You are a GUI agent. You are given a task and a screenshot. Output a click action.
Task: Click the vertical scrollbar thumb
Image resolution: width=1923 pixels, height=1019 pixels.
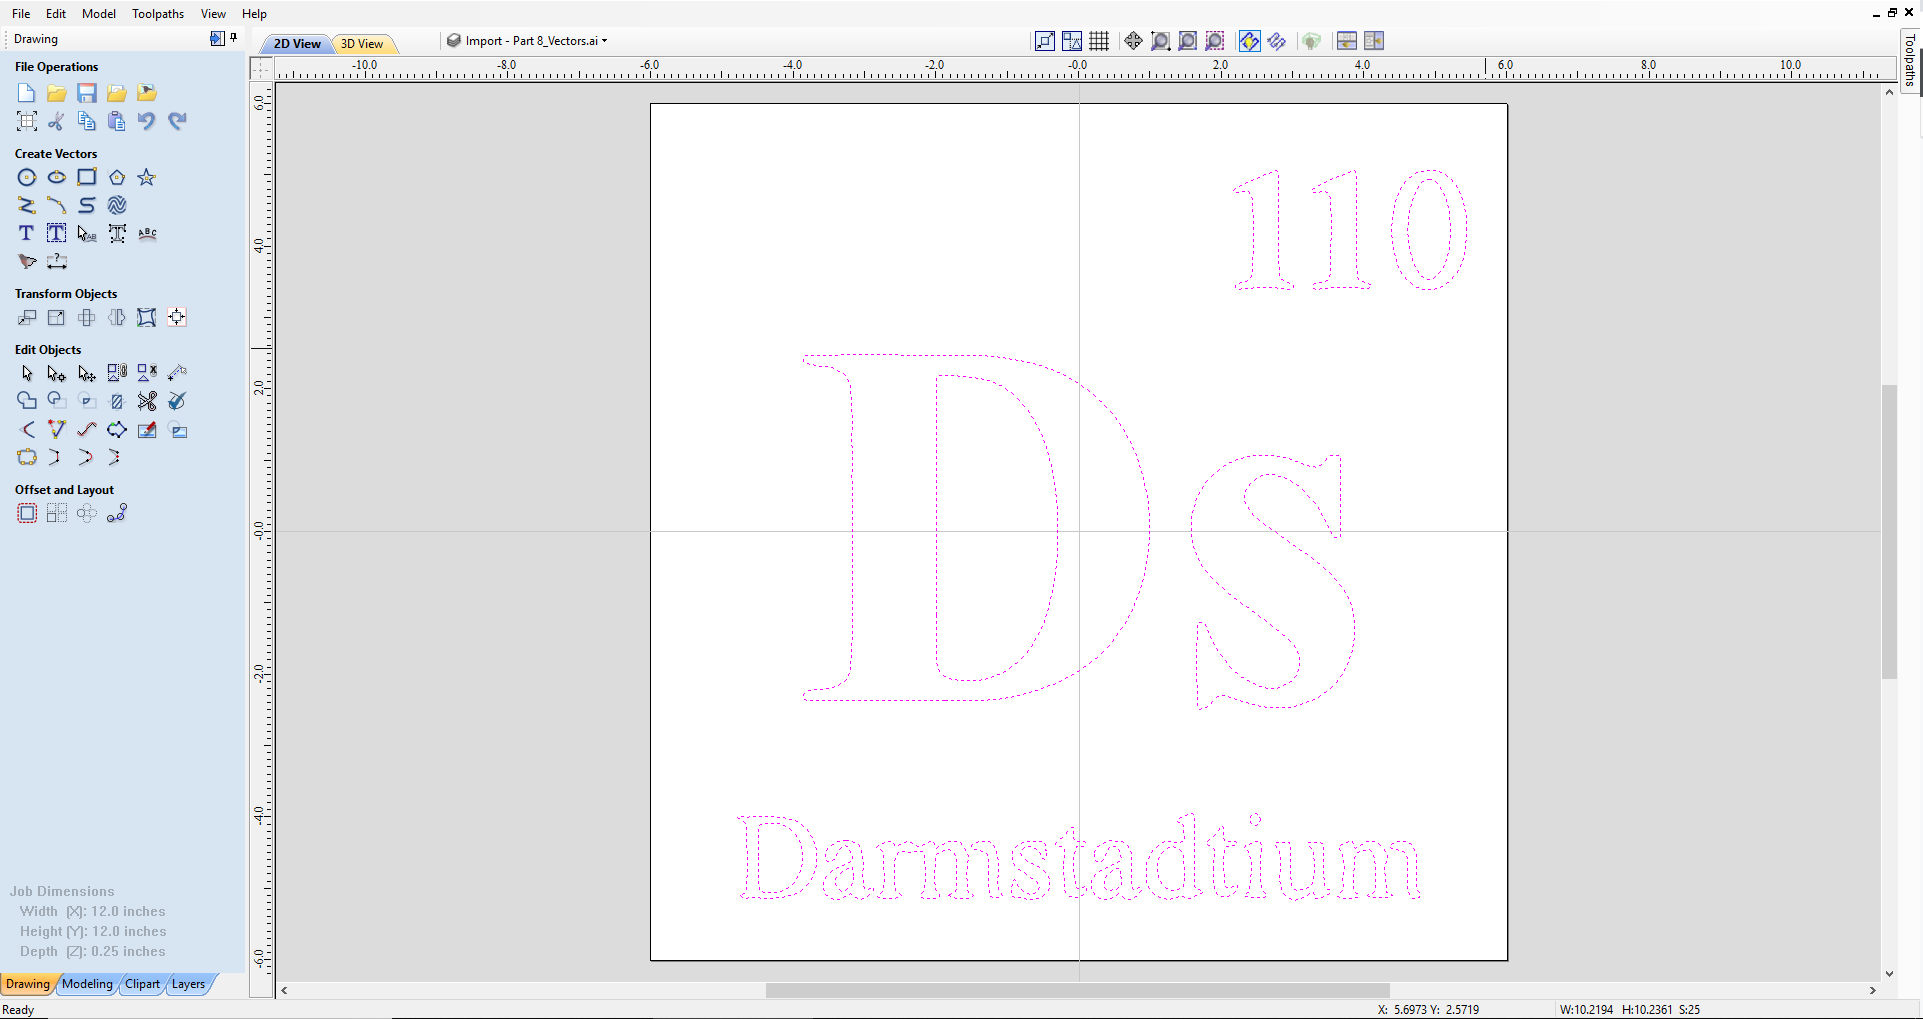[1889, 532]
